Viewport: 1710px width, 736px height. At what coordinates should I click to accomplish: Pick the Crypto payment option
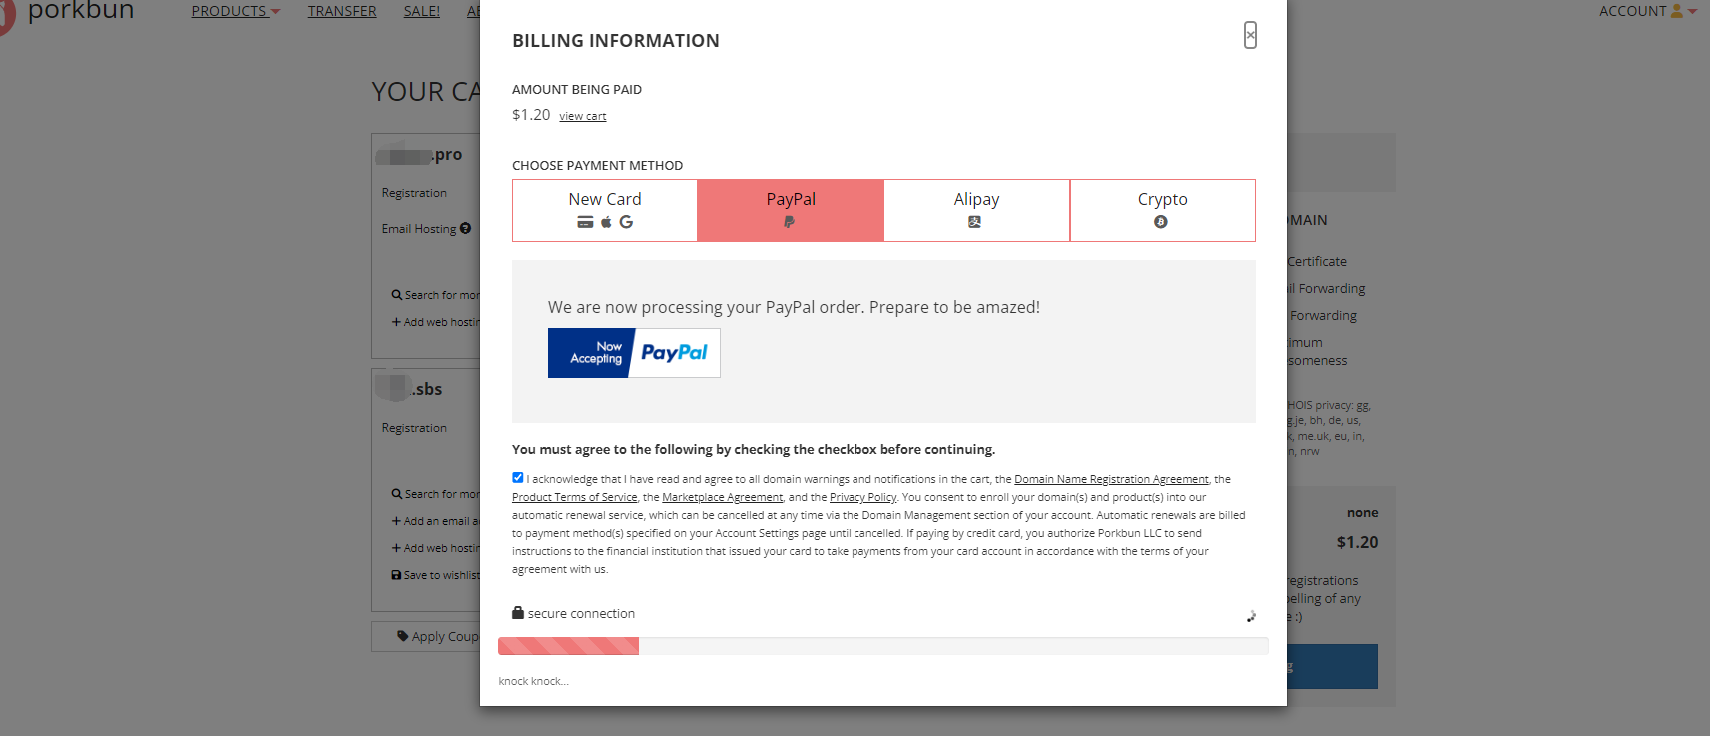[1163, 210]
